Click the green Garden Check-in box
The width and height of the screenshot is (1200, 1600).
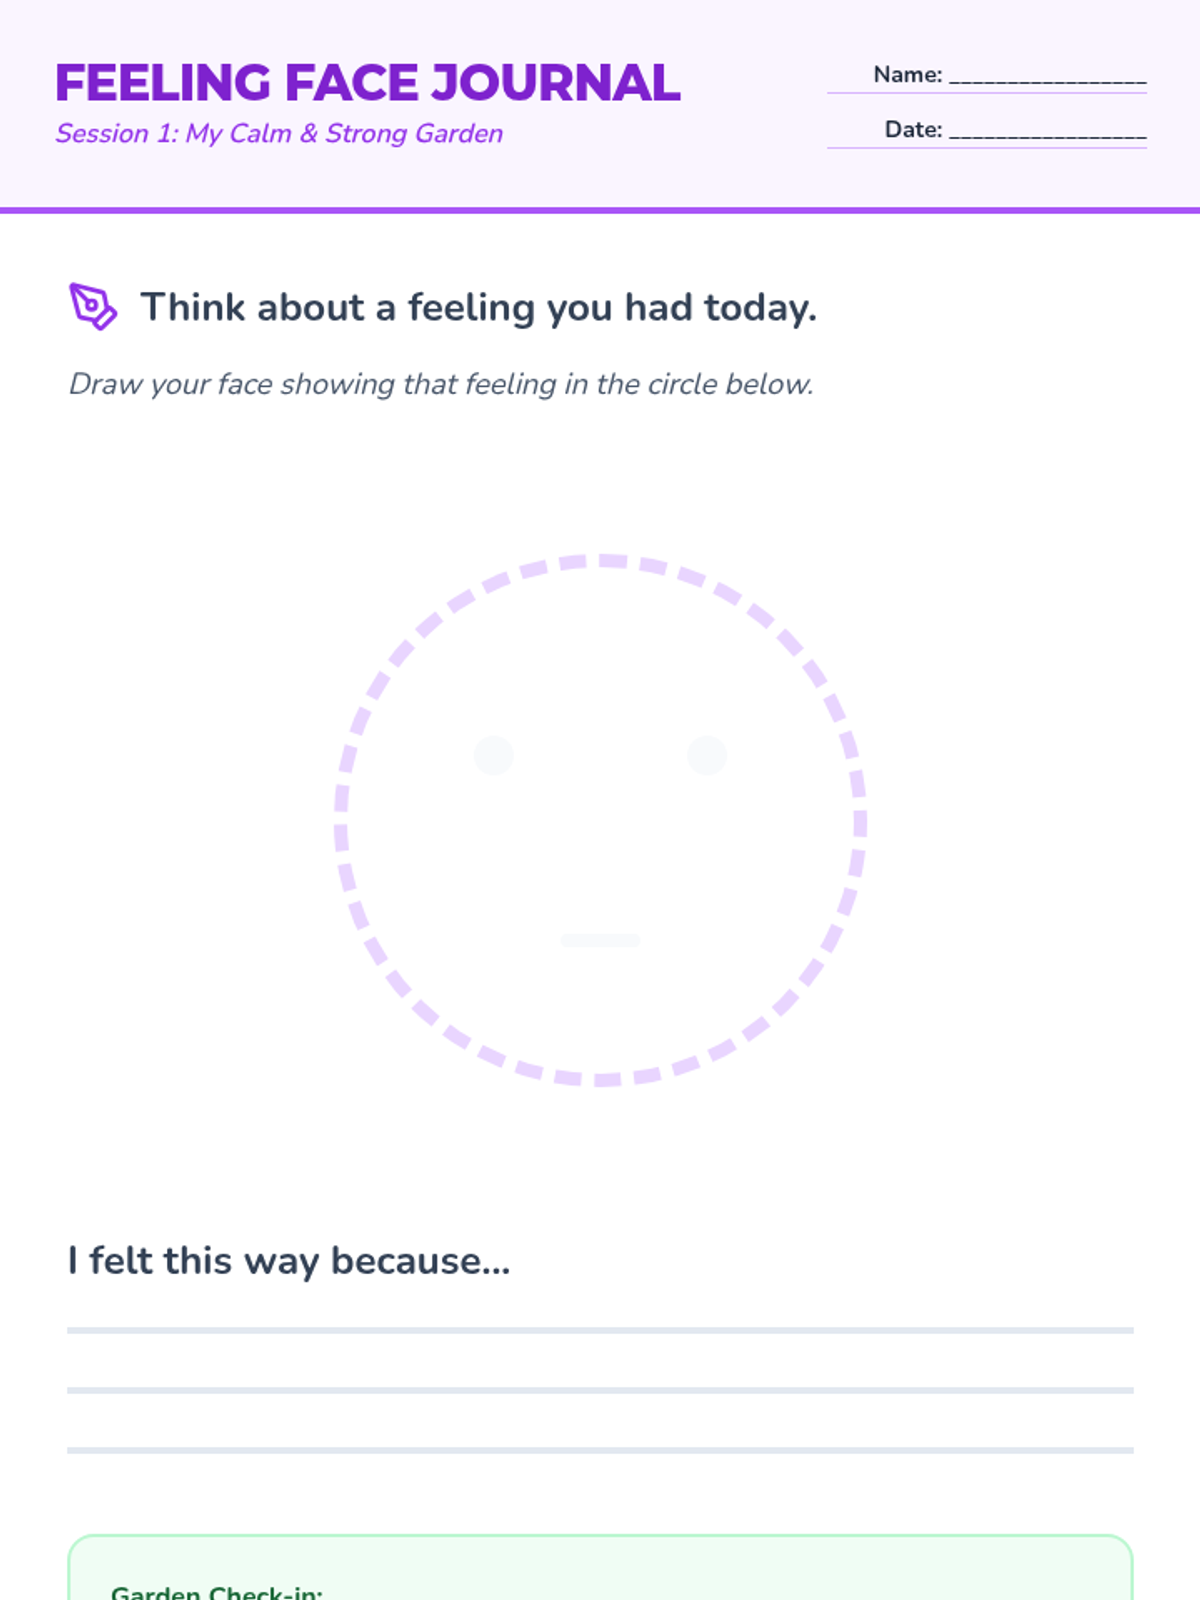(600, 1567)
